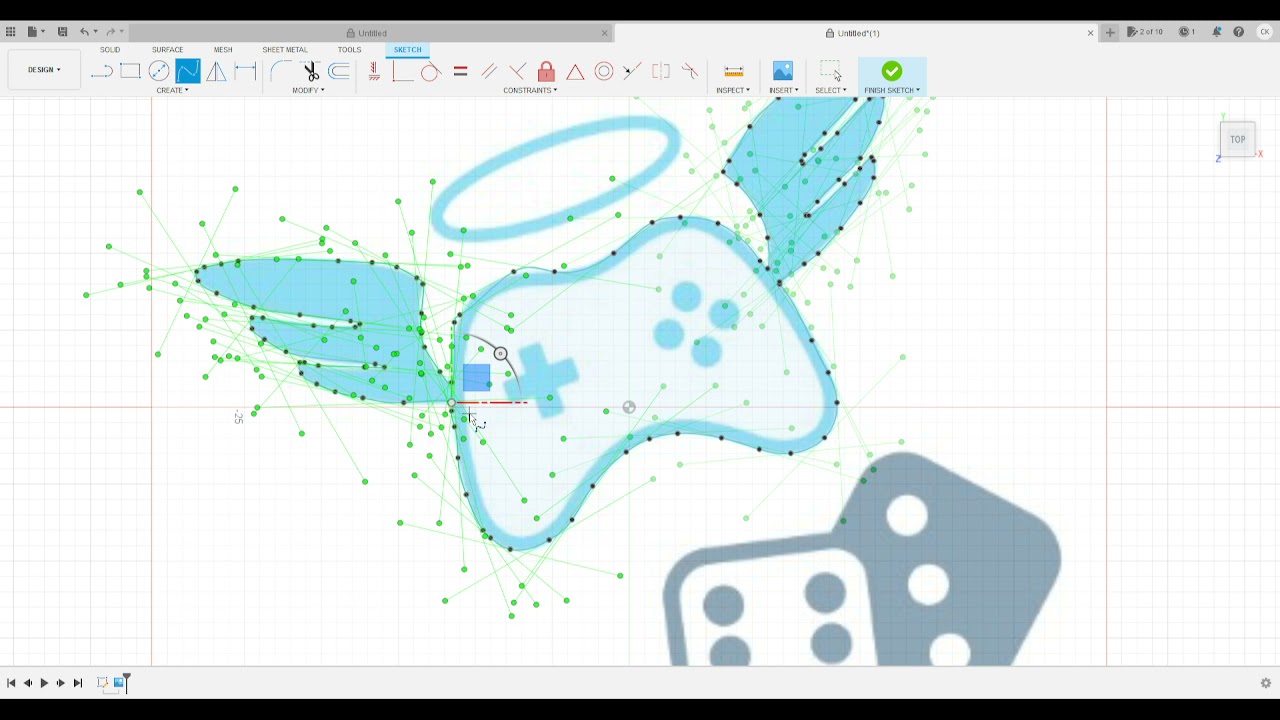1280x720 pixels.
Task: Undo the last action
Action: coord(85,32)
